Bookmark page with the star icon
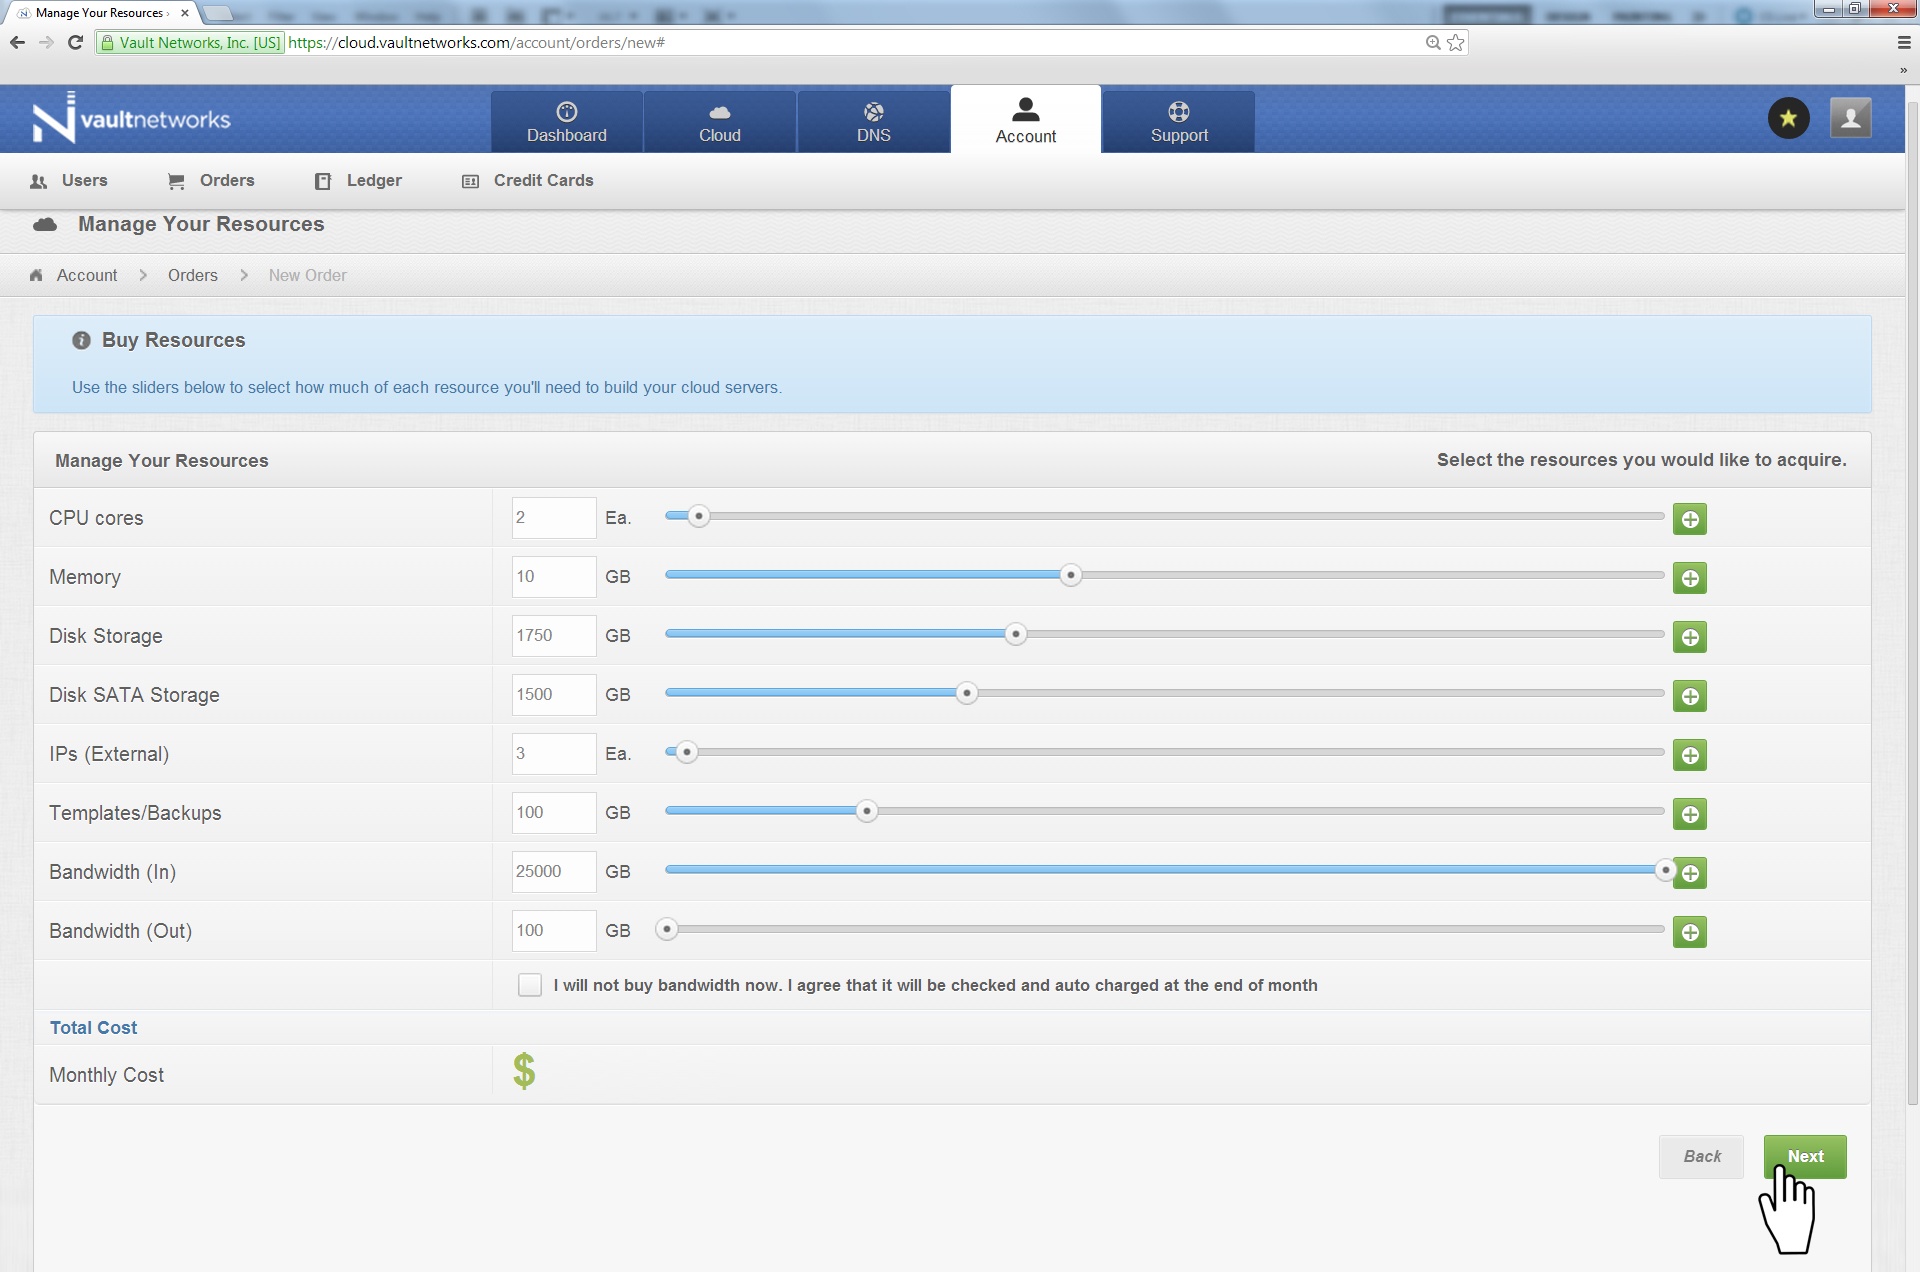Viewport: 1920px width, 1272px height. [1456, 43]
